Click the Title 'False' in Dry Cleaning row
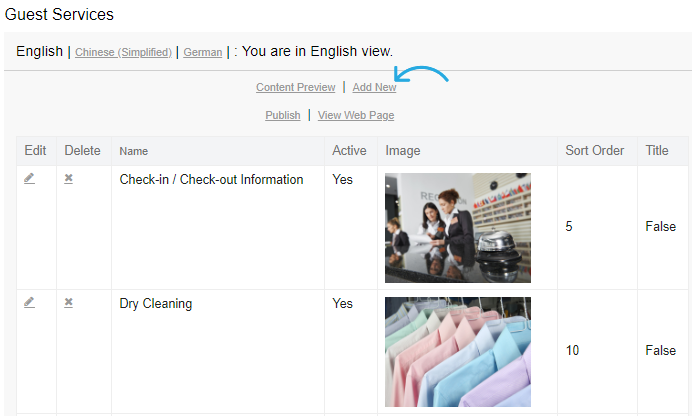 pyautogui.click(x=660, y=351)
